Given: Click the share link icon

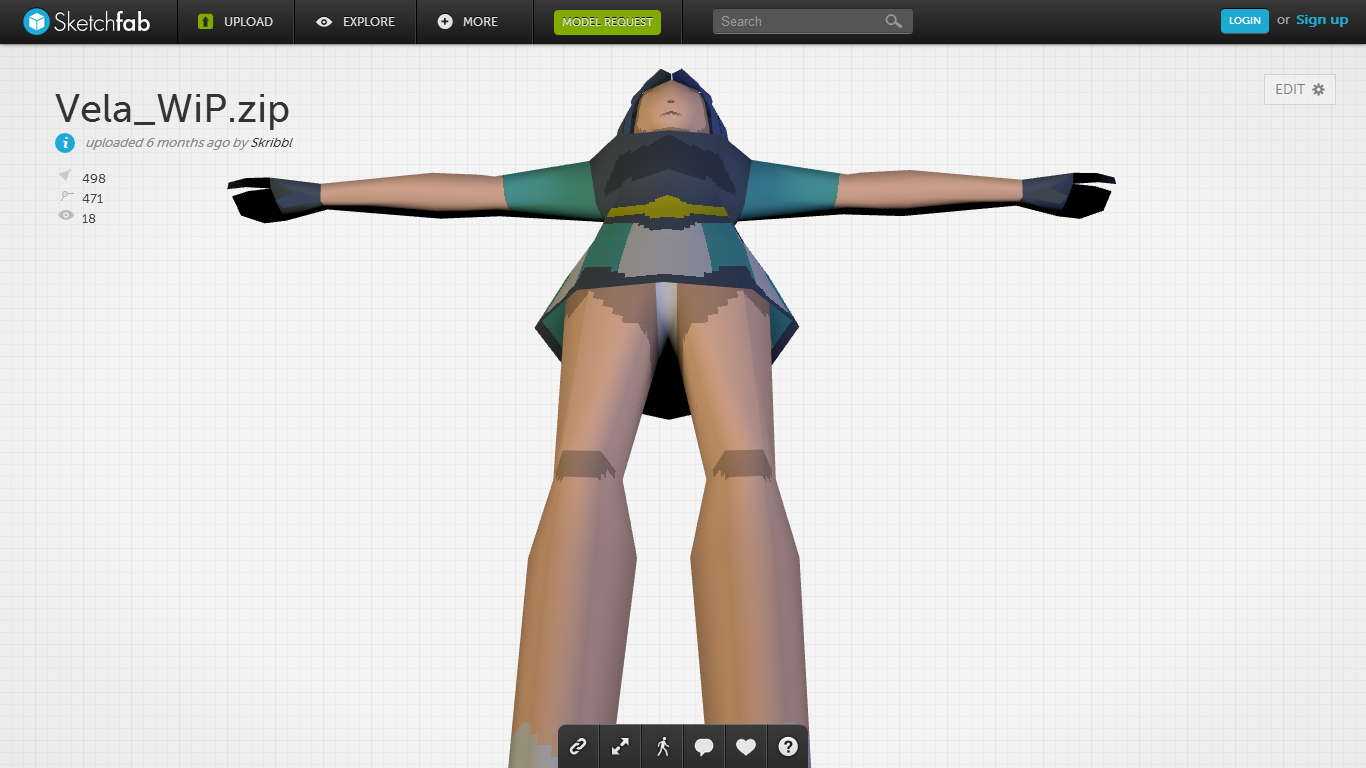Looking at the screenshot, I should point(578,746).
